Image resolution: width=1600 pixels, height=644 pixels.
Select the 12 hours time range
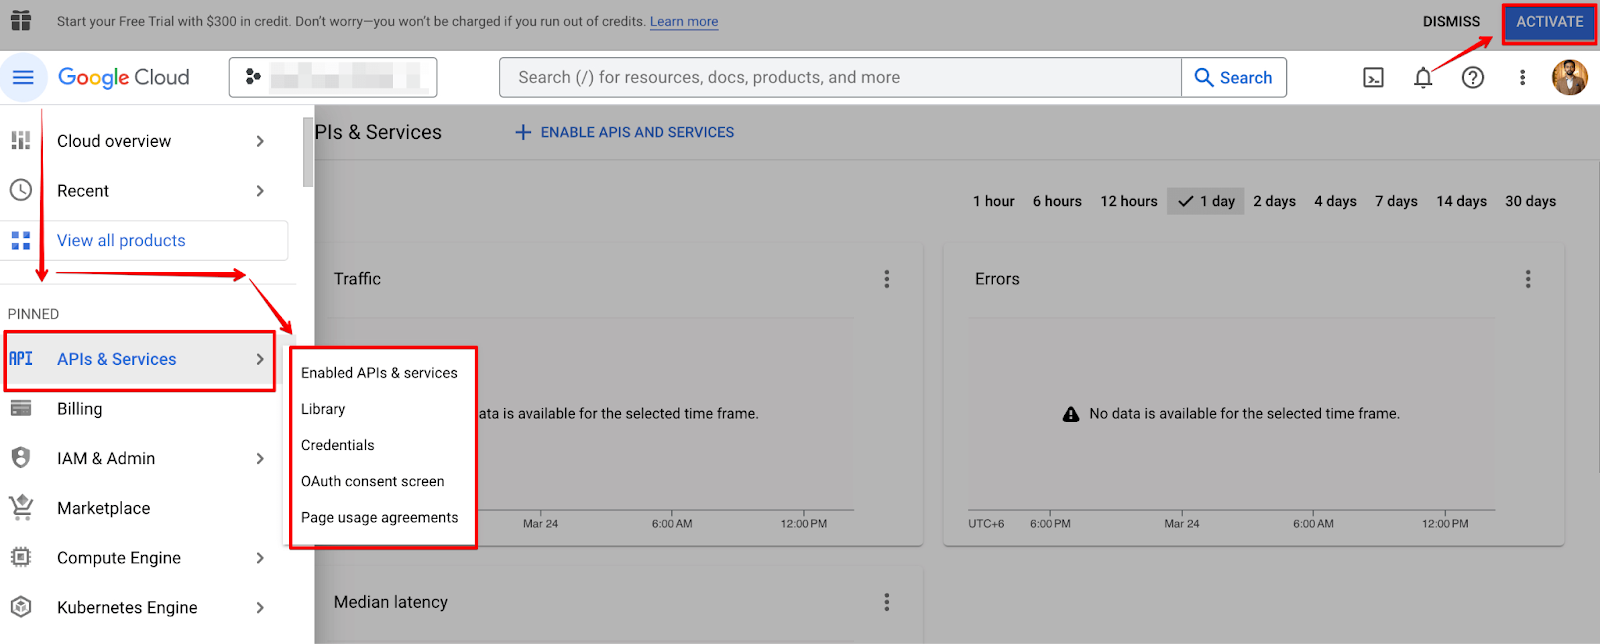(x=1129, y=201)
